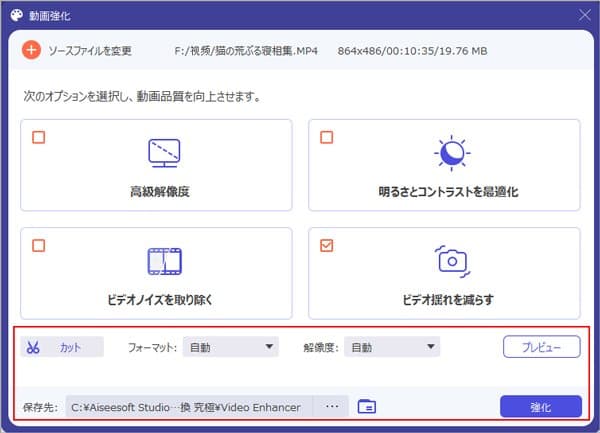
Task: Click ソースファイルを変更 to change source
Action: pos(90,50)
